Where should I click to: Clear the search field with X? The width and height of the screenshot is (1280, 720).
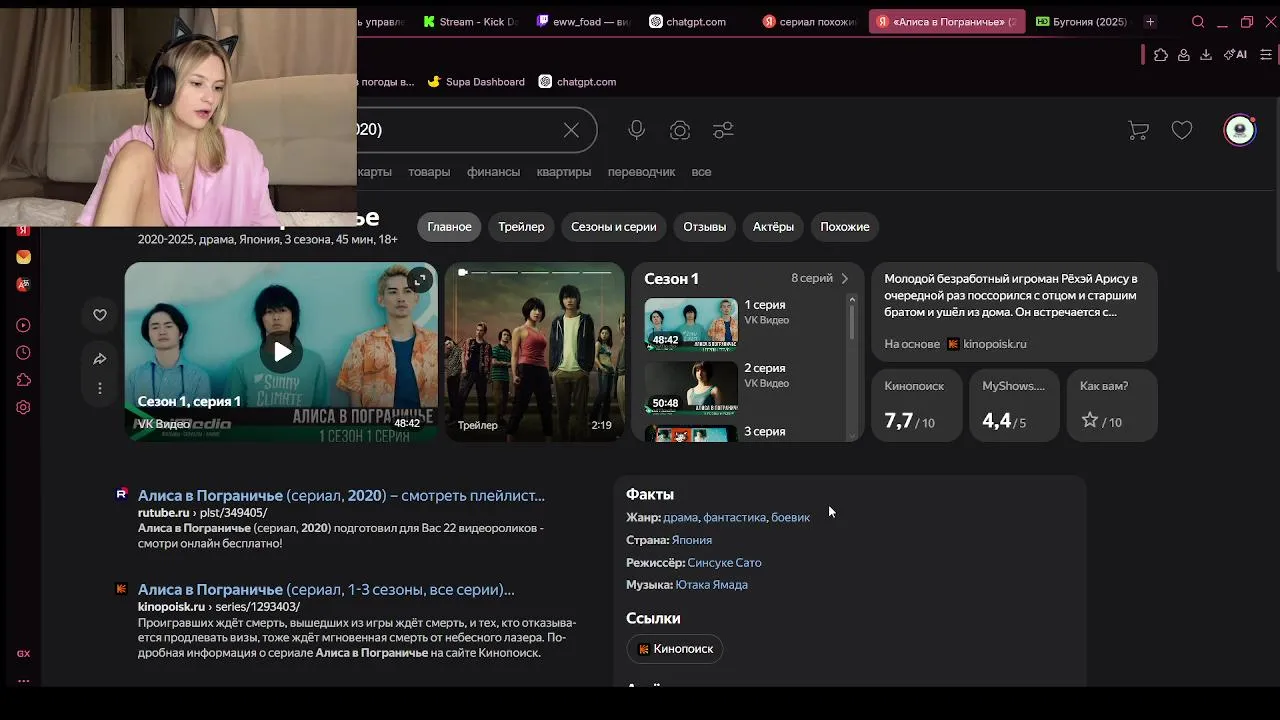[571, 130]
